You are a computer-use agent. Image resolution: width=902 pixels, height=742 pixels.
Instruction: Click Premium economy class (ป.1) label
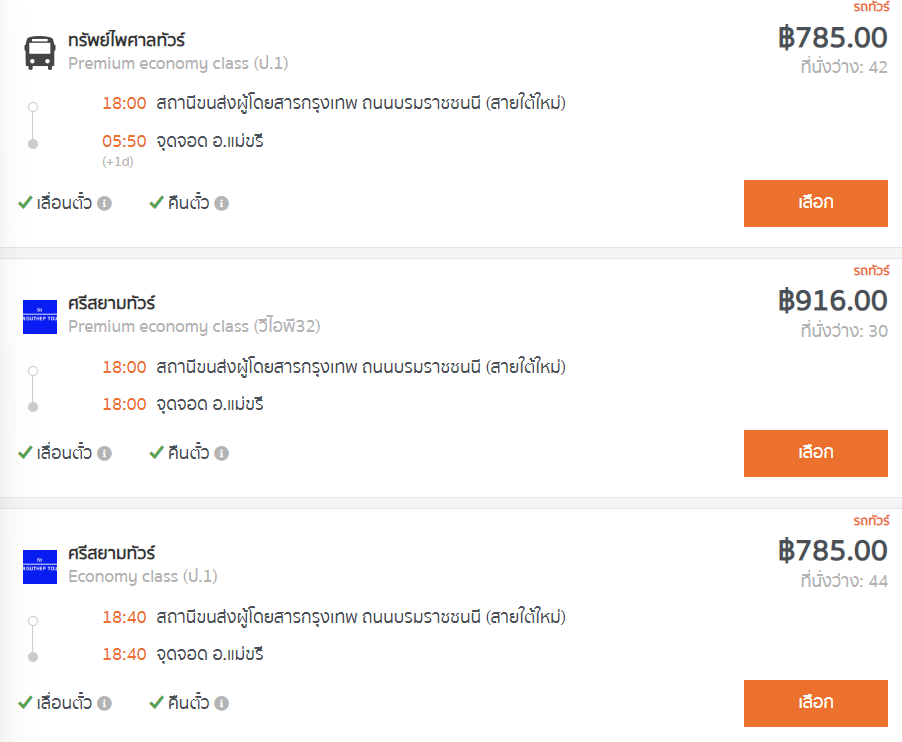(178, 63)
